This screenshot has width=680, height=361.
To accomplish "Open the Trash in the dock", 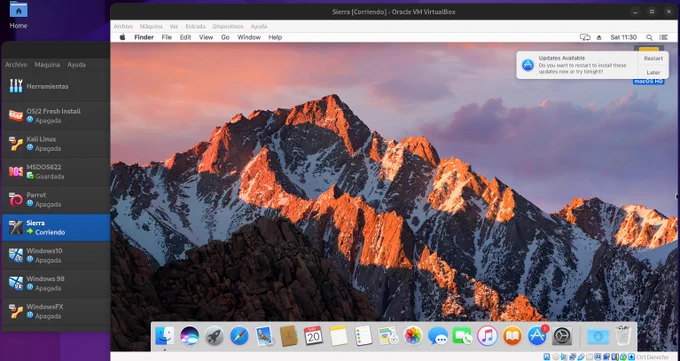I will [x=623, y=335].
